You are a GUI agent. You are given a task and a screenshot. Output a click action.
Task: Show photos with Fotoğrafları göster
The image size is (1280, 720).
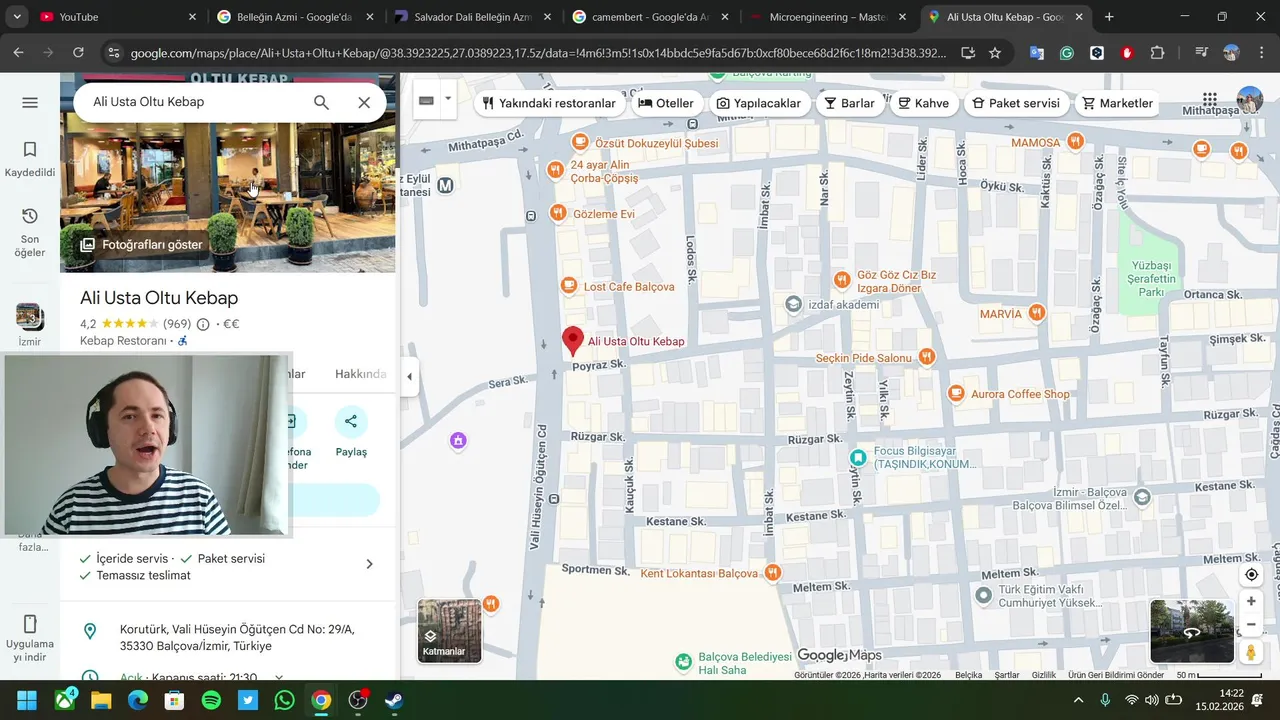point(141,244)
